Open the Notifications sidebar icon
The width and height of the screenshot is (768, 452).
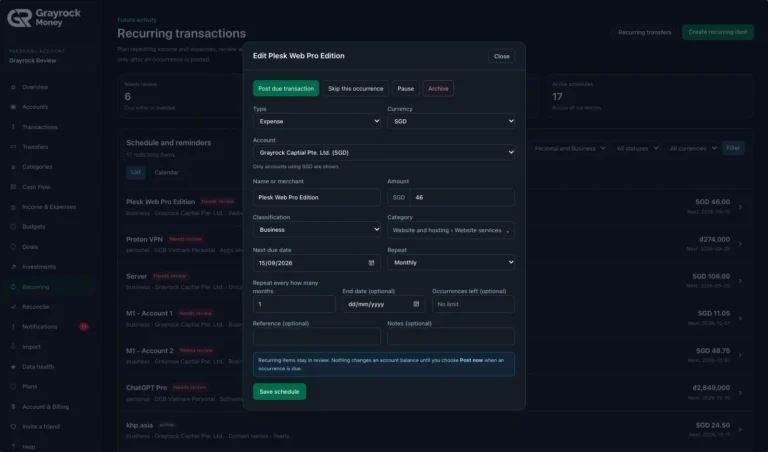(x=13, y=327)
